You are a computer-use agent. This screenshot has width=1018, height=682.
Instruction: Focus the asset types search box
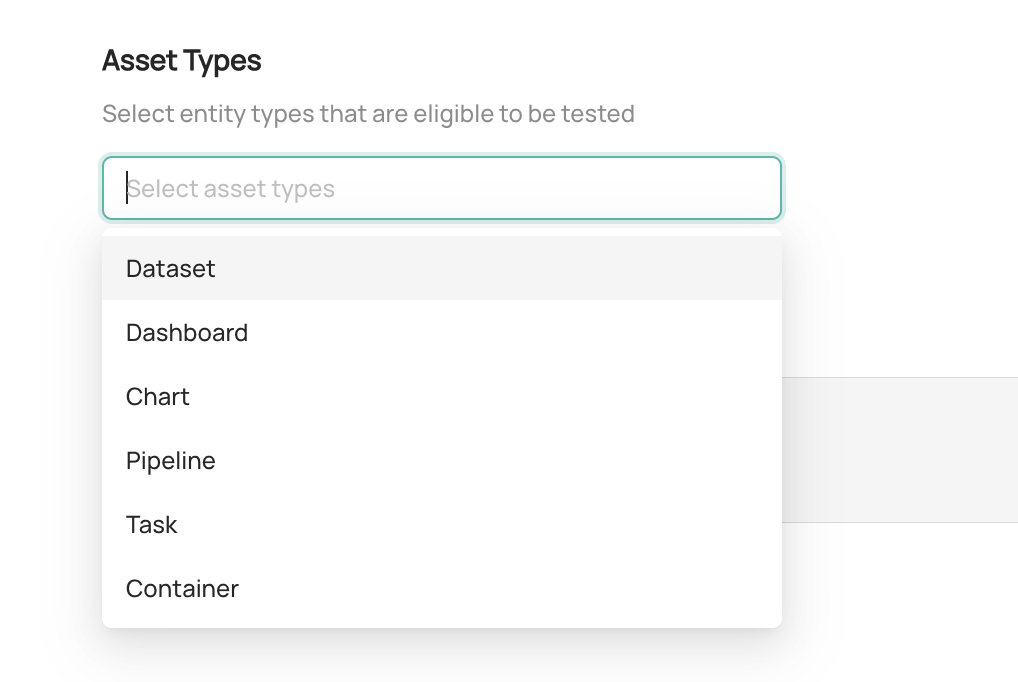[x=441, y=188]
